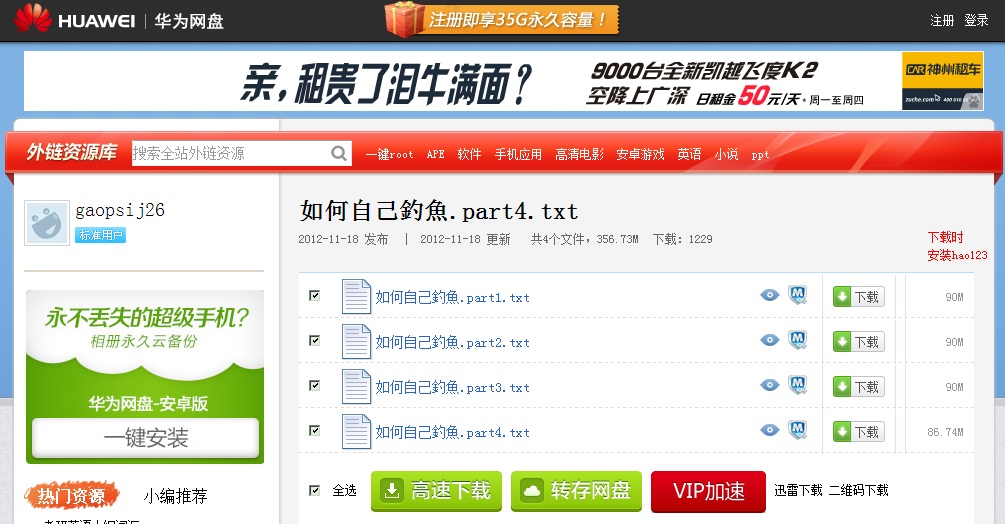Image resolution: width=1005 pixels, height=524 pixels.
Task: Click the shield M icon for part1.txt
Action: coord(797,295)
